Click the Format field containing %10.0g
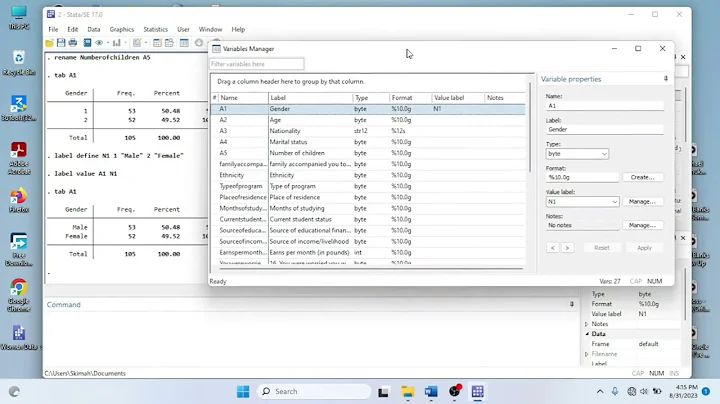The height and width of the screenshot is (404, 720). 582,177
